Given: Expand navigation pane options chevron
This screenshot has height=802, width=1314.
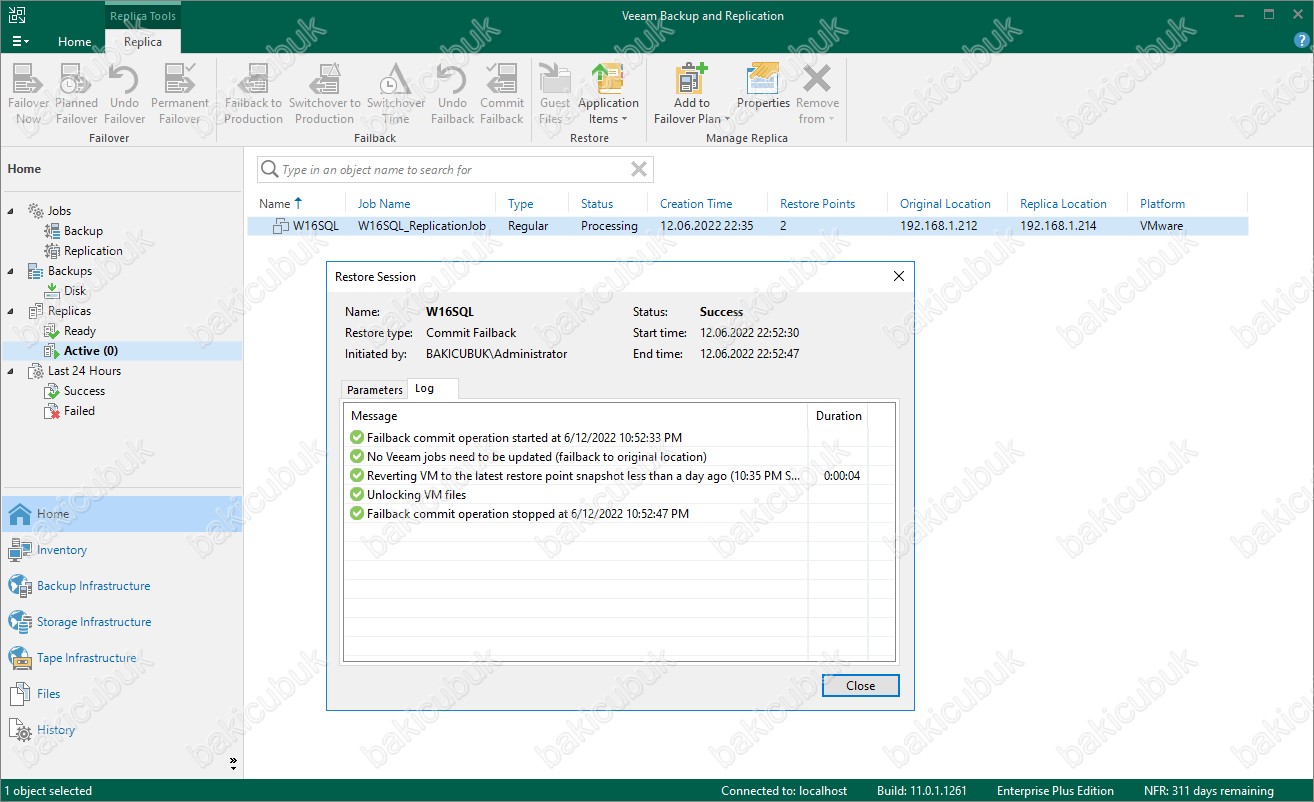Looking at the screenshot, I should click(233, 763).
